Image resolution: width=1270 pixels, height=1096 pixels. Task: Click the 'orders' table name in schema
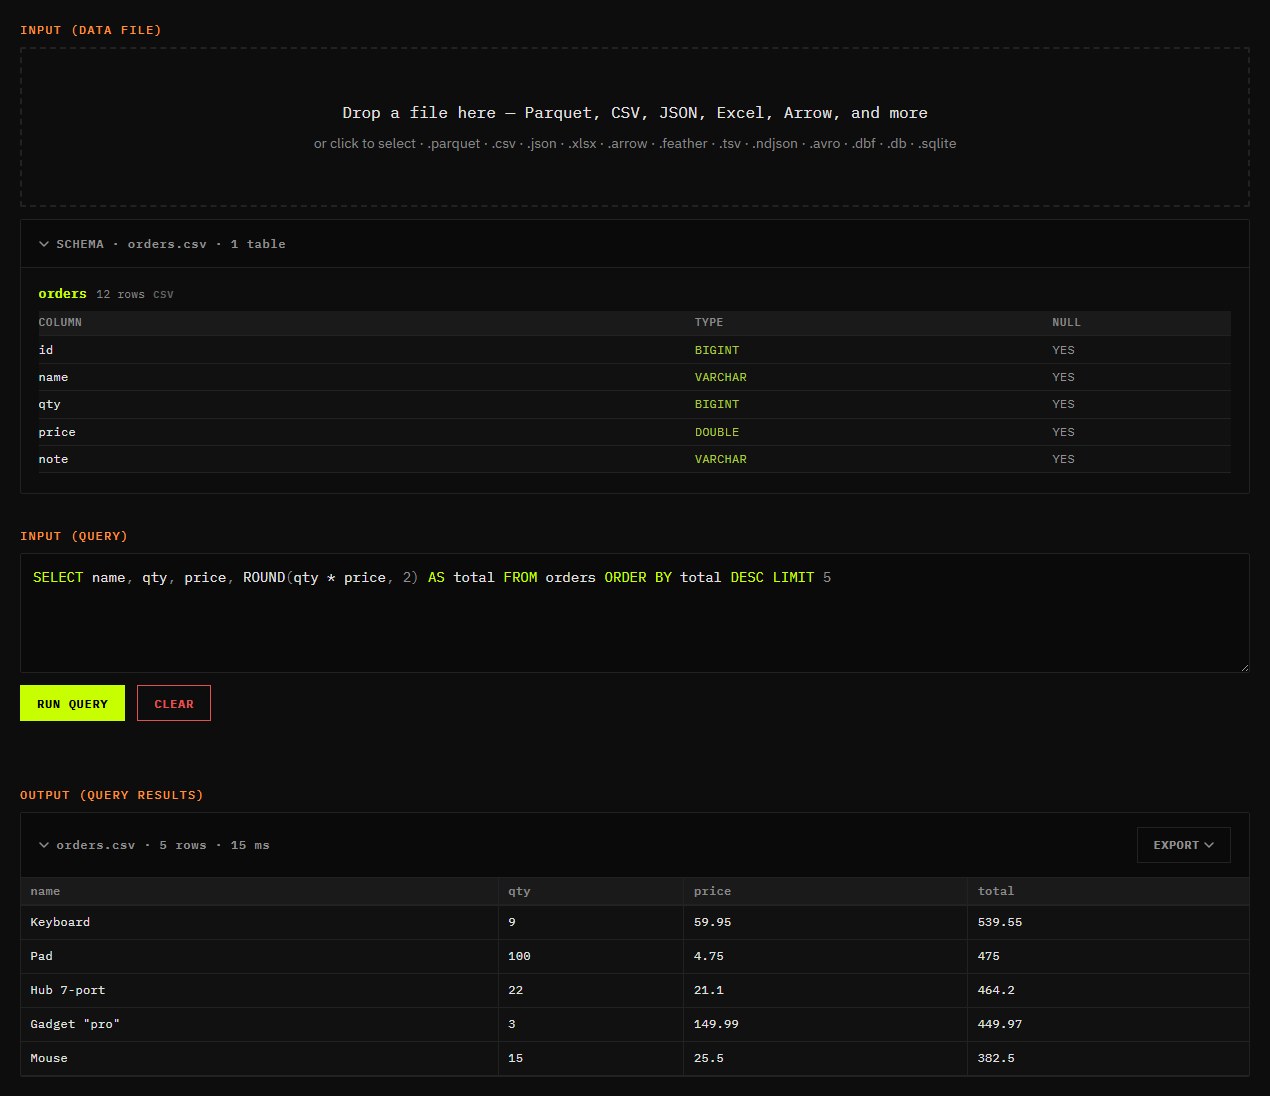click(62, 294)
